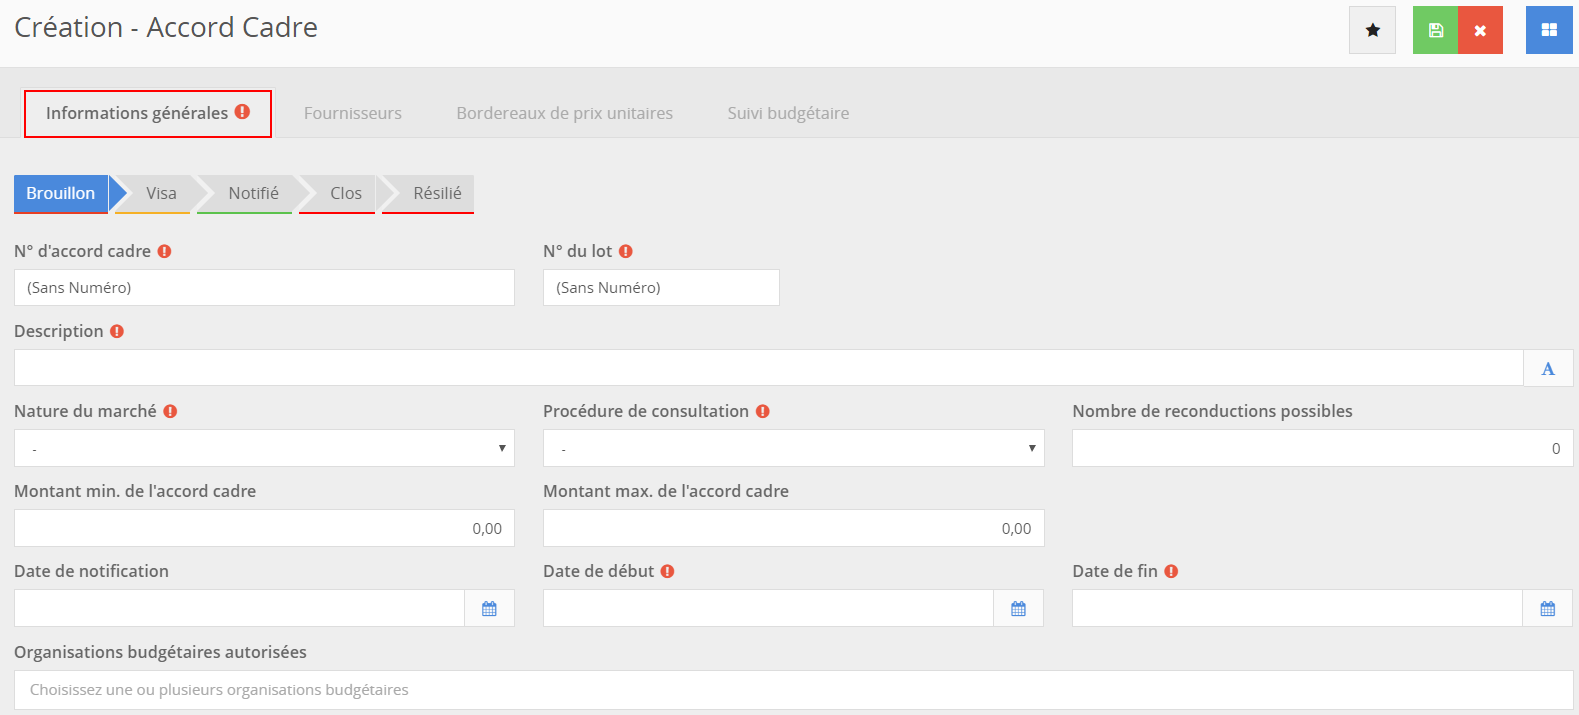Viewport: 1579px width, 715px height.
Task: Cancel creation with the red X icon
Action: pos(1480,30)
